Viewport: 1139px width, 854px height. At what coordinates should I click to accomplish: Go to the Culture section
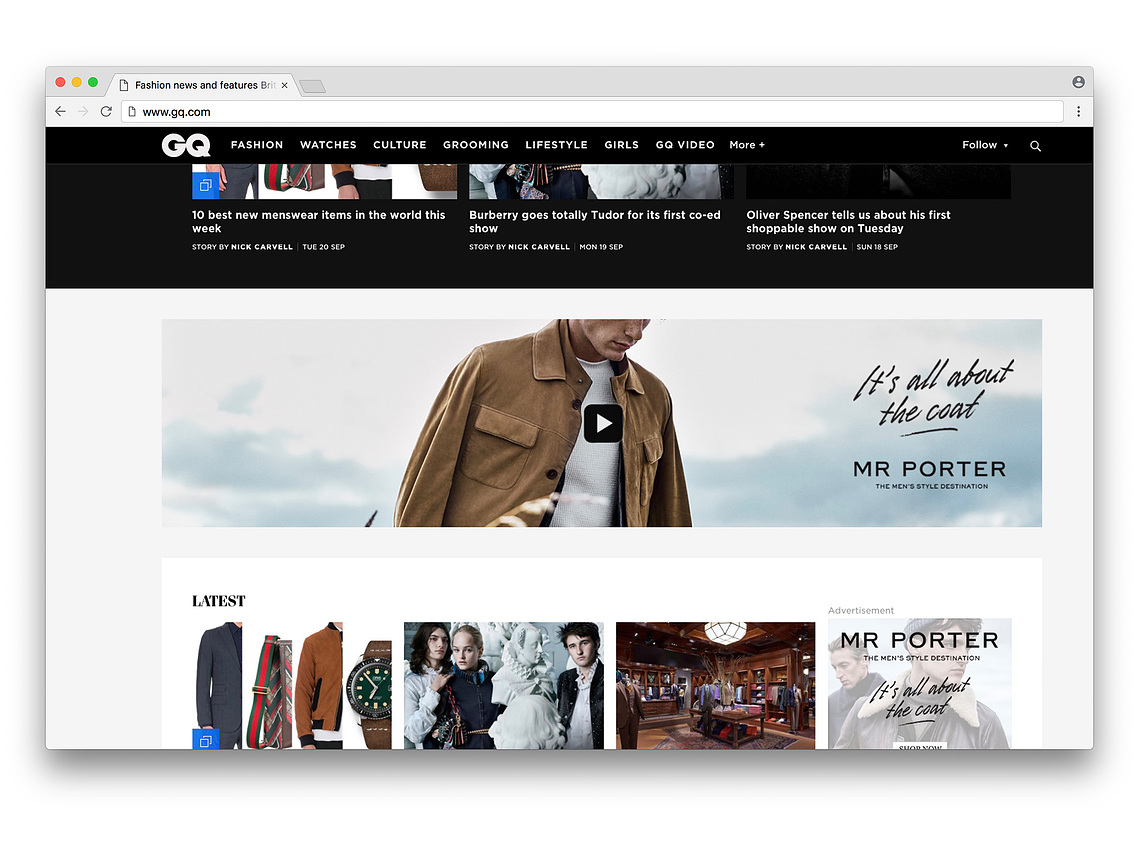[400, 145]
